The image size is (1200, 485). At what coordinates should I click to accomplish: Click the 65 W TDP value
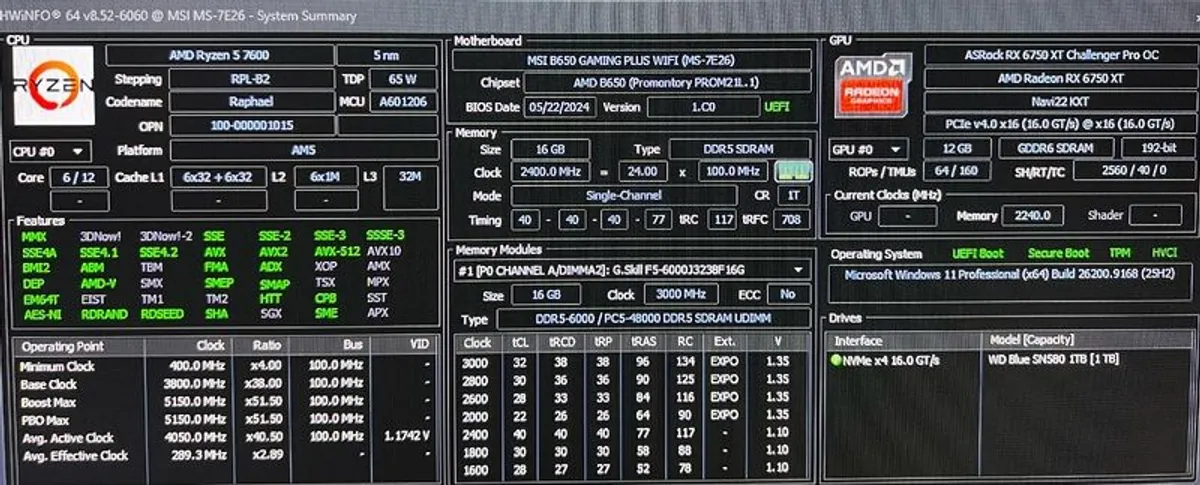point(403,79)
